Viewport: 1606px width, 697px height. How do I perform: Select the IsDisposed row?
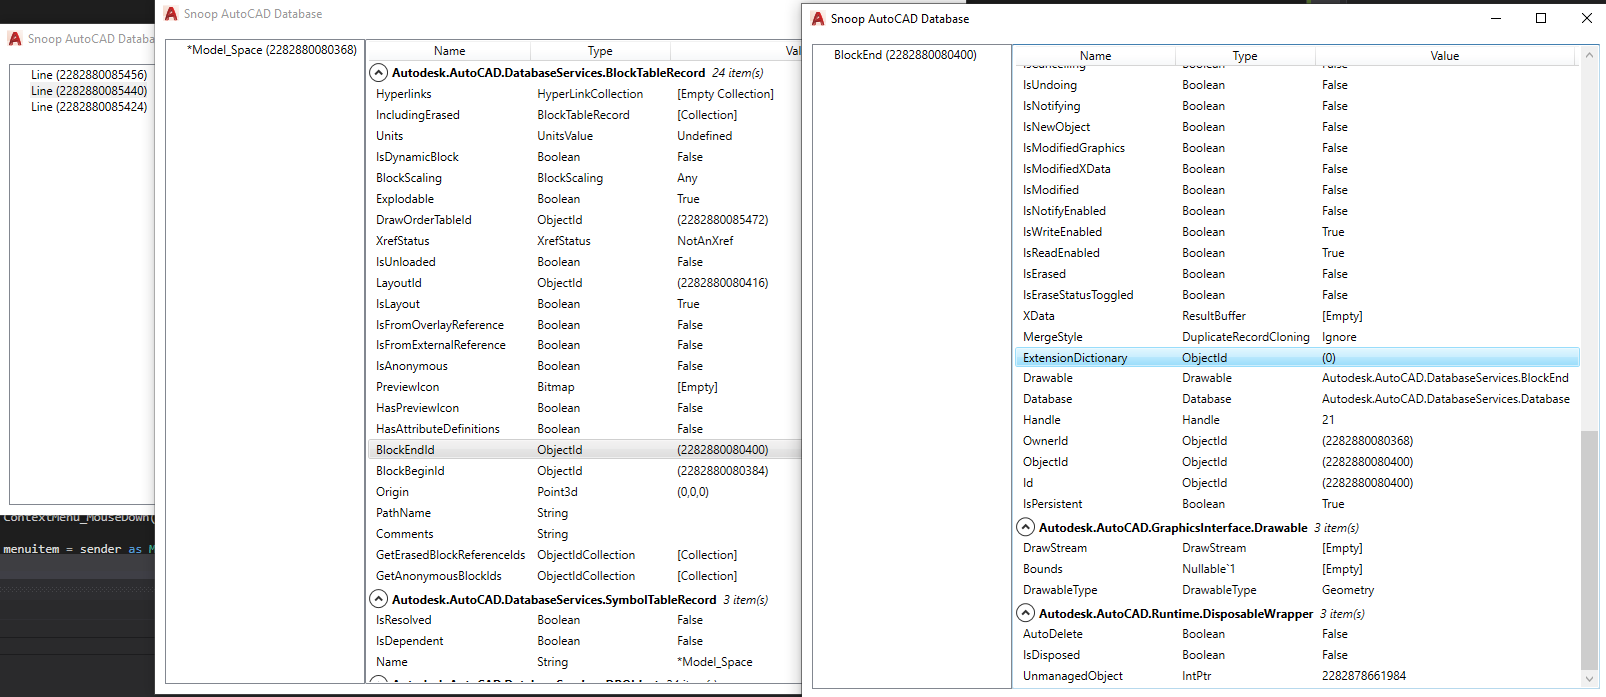pyautogui.click(x=1297, y=655)
